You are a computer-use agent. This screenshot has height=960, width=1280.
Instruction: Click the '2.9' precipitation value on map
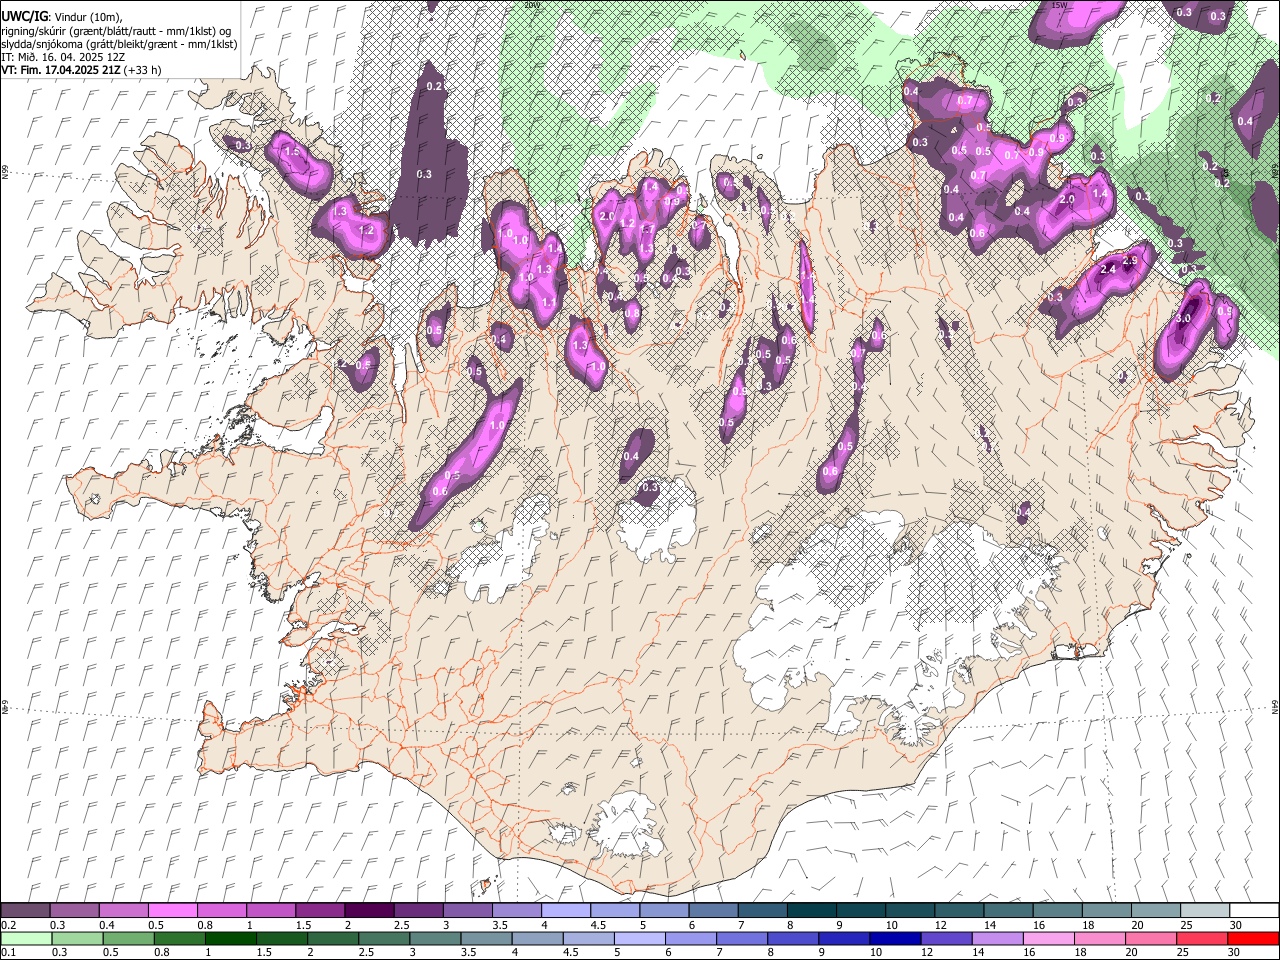point(1130,261)
